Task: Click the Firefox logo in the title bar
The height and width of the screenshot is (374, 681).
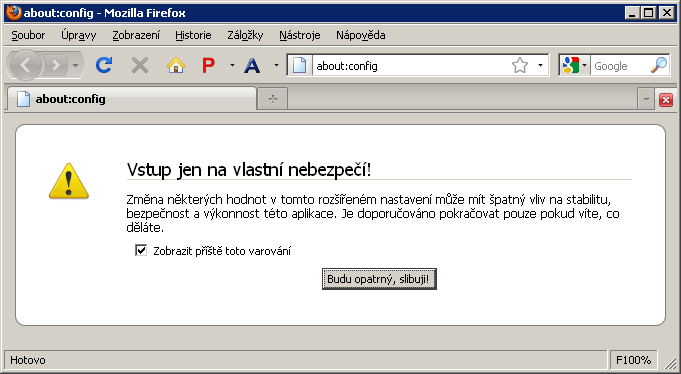Action: (x=13, y=12)
